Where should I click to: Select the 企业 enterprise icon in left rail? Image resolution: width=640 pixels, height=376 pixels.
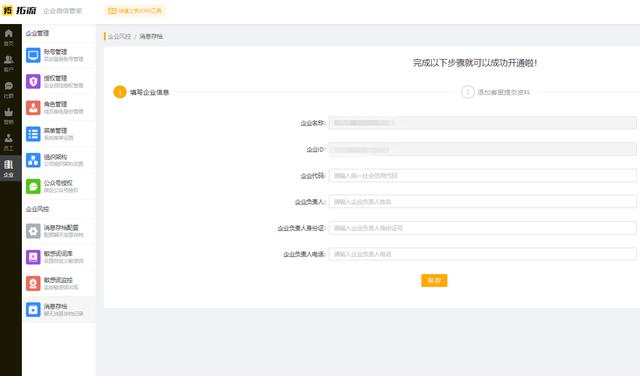click(x=9, y=168)
